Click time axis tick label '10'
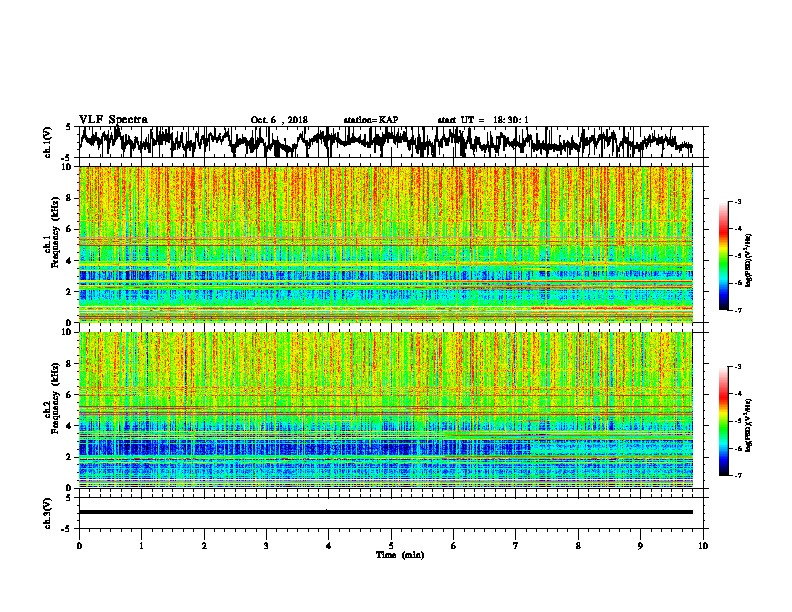The width and height of the screenshot is (792, 612). coord(703,546)
